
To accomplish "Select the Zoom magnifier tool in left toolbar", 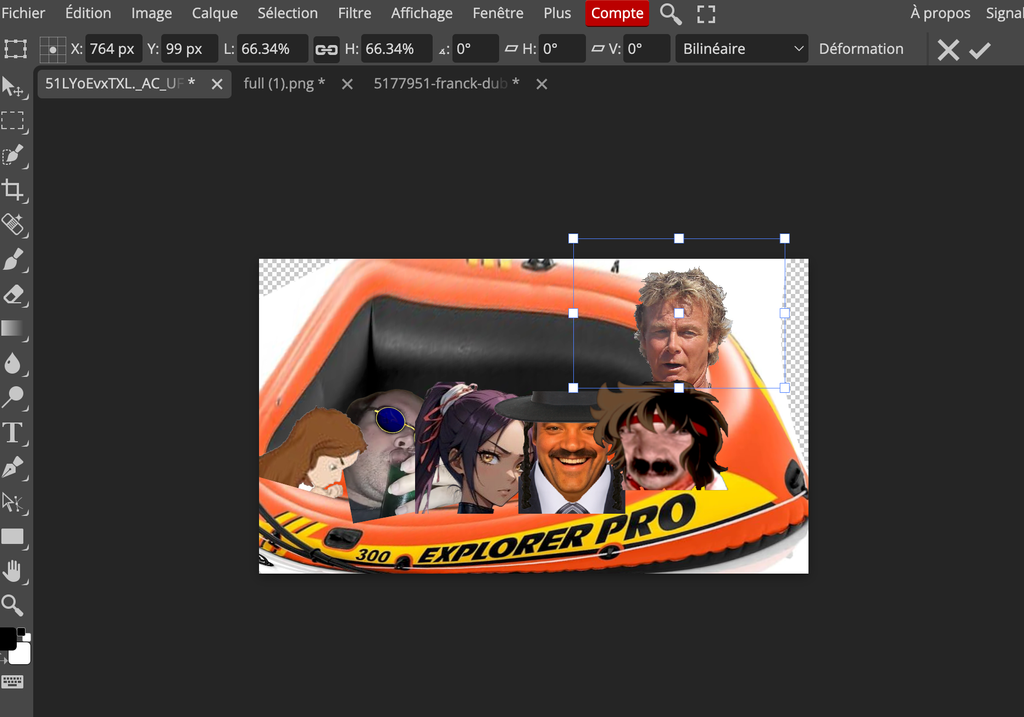I will [x=13, y=605].
